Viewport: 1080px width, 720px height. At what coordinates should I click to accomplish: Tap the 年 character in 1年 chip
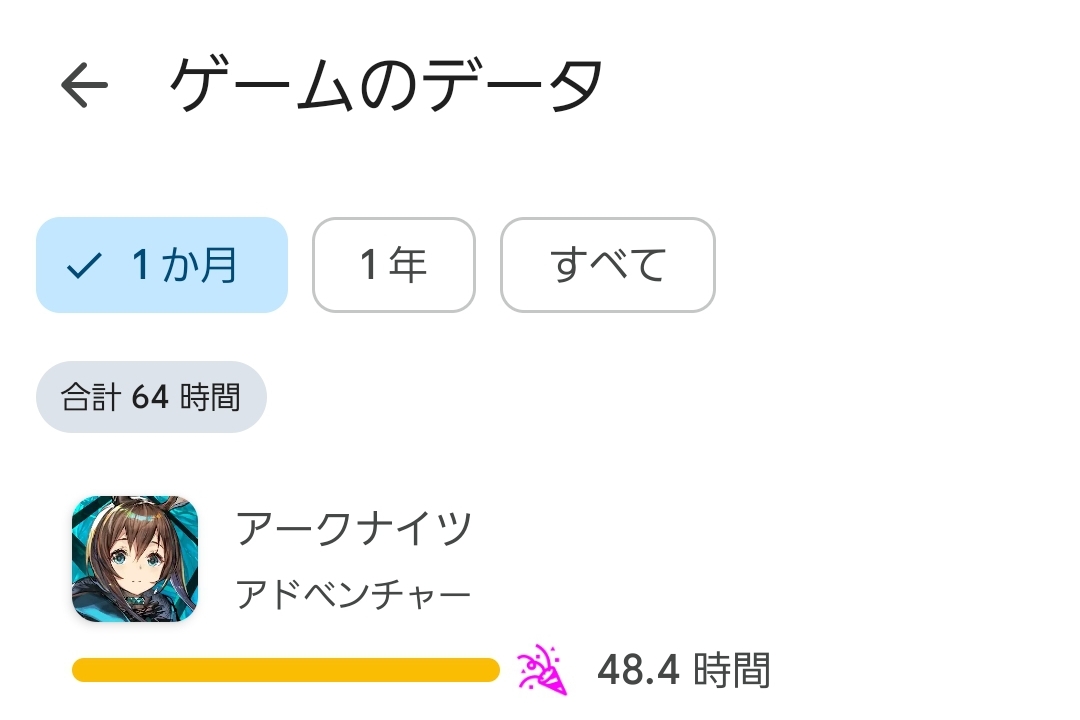pos(409,265)
